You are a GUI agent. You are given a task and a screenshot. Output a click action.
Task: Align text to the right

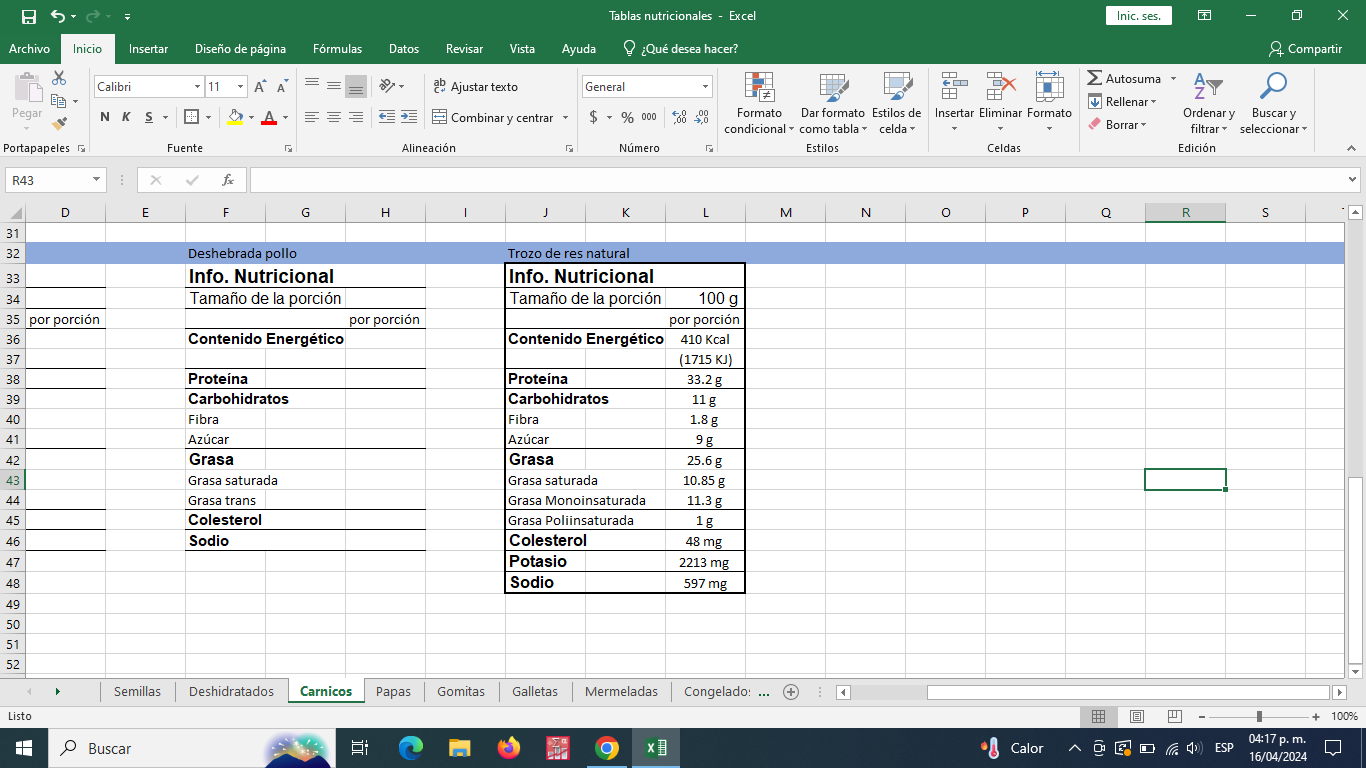[x=355, y=117]
